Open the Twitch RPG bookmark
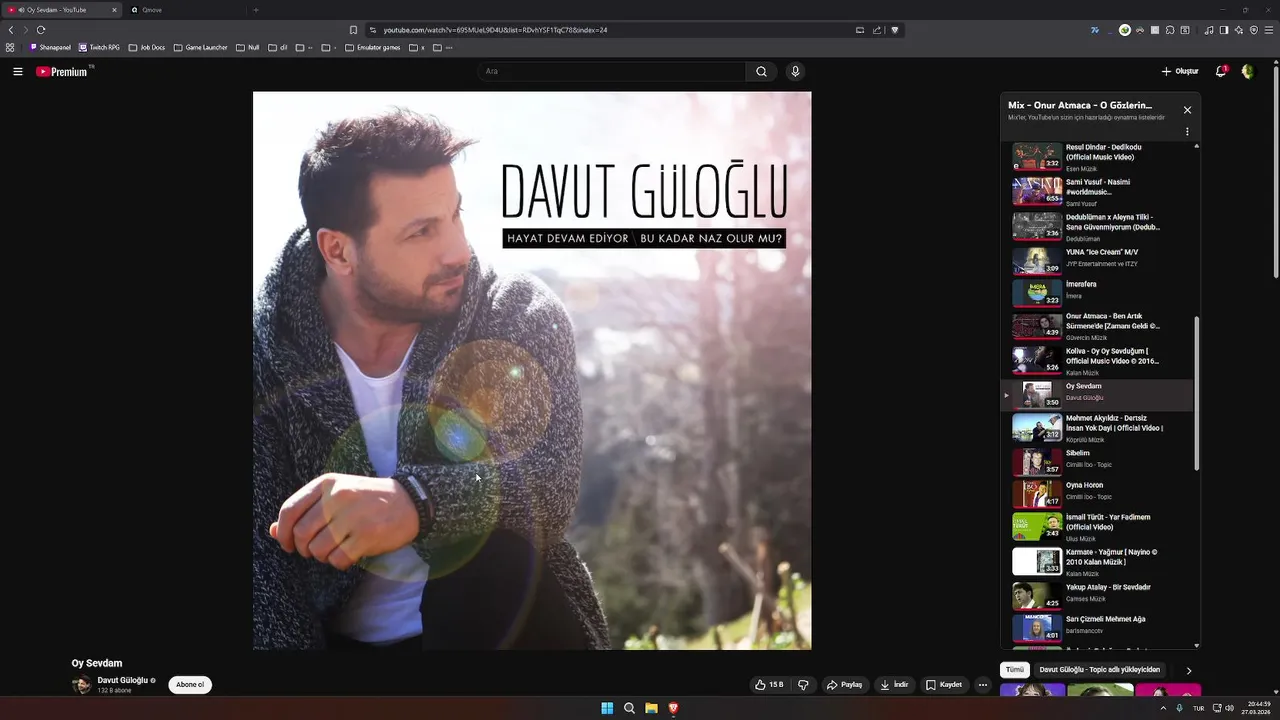This screenshot has width=1280, height=720. tap(99, 47)
